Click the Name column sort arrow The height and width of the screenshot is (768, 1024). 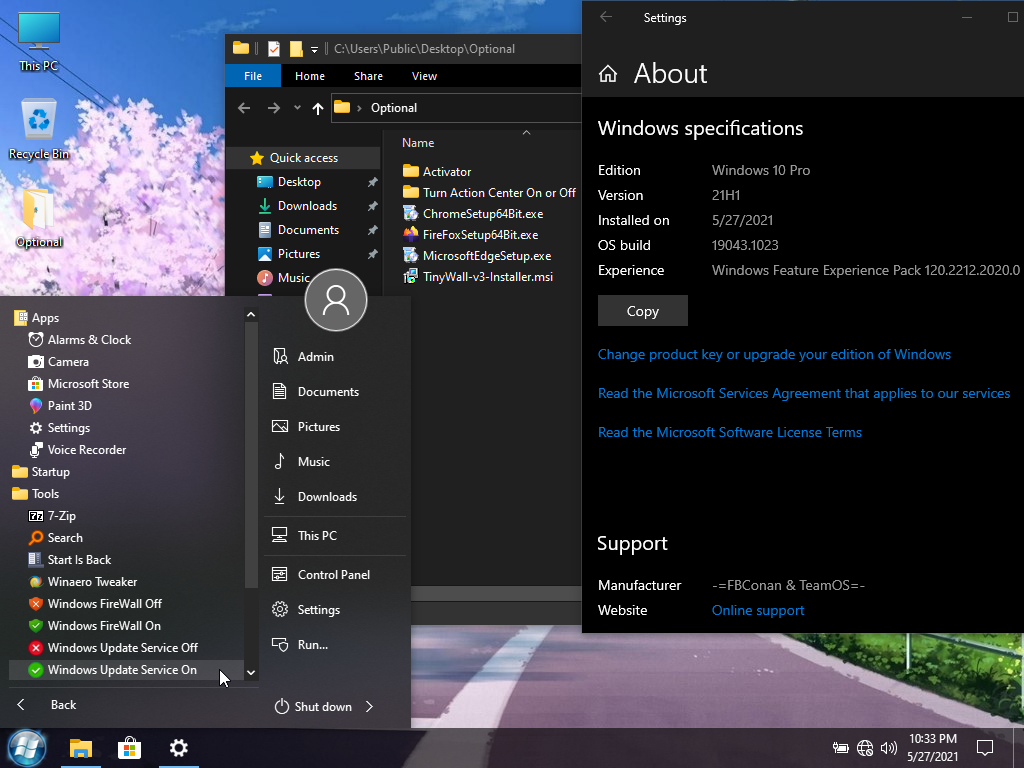click(526, 133)
